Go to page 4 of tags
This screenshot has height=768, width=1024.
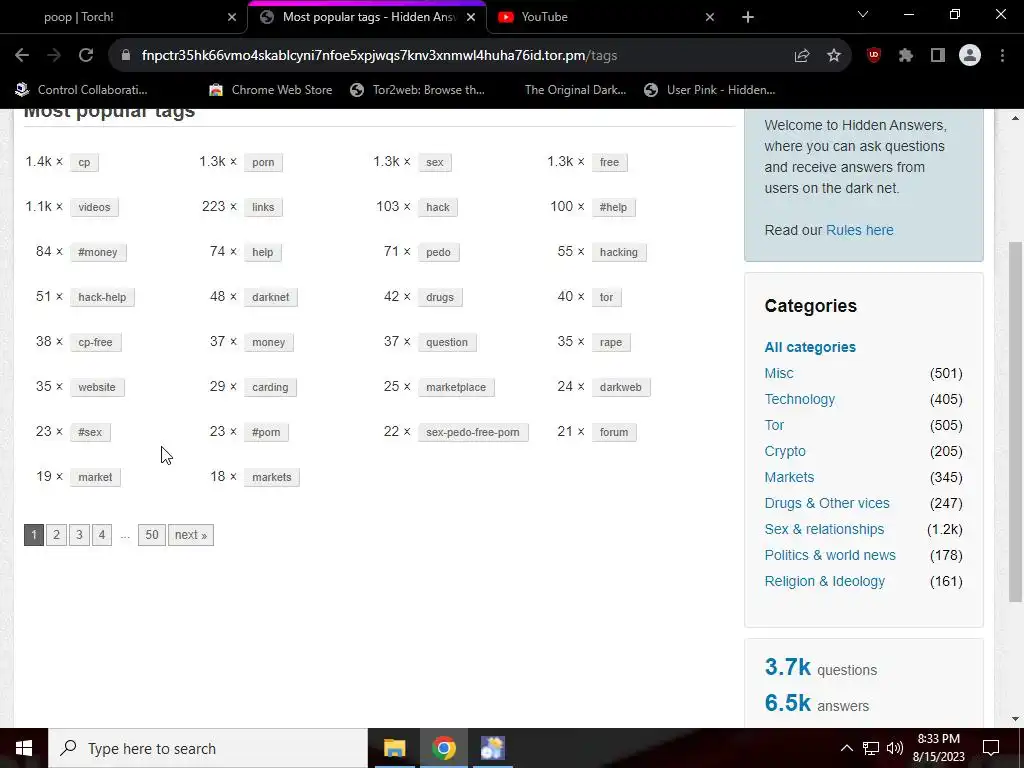pyautogui.click(x=102, y=535)
